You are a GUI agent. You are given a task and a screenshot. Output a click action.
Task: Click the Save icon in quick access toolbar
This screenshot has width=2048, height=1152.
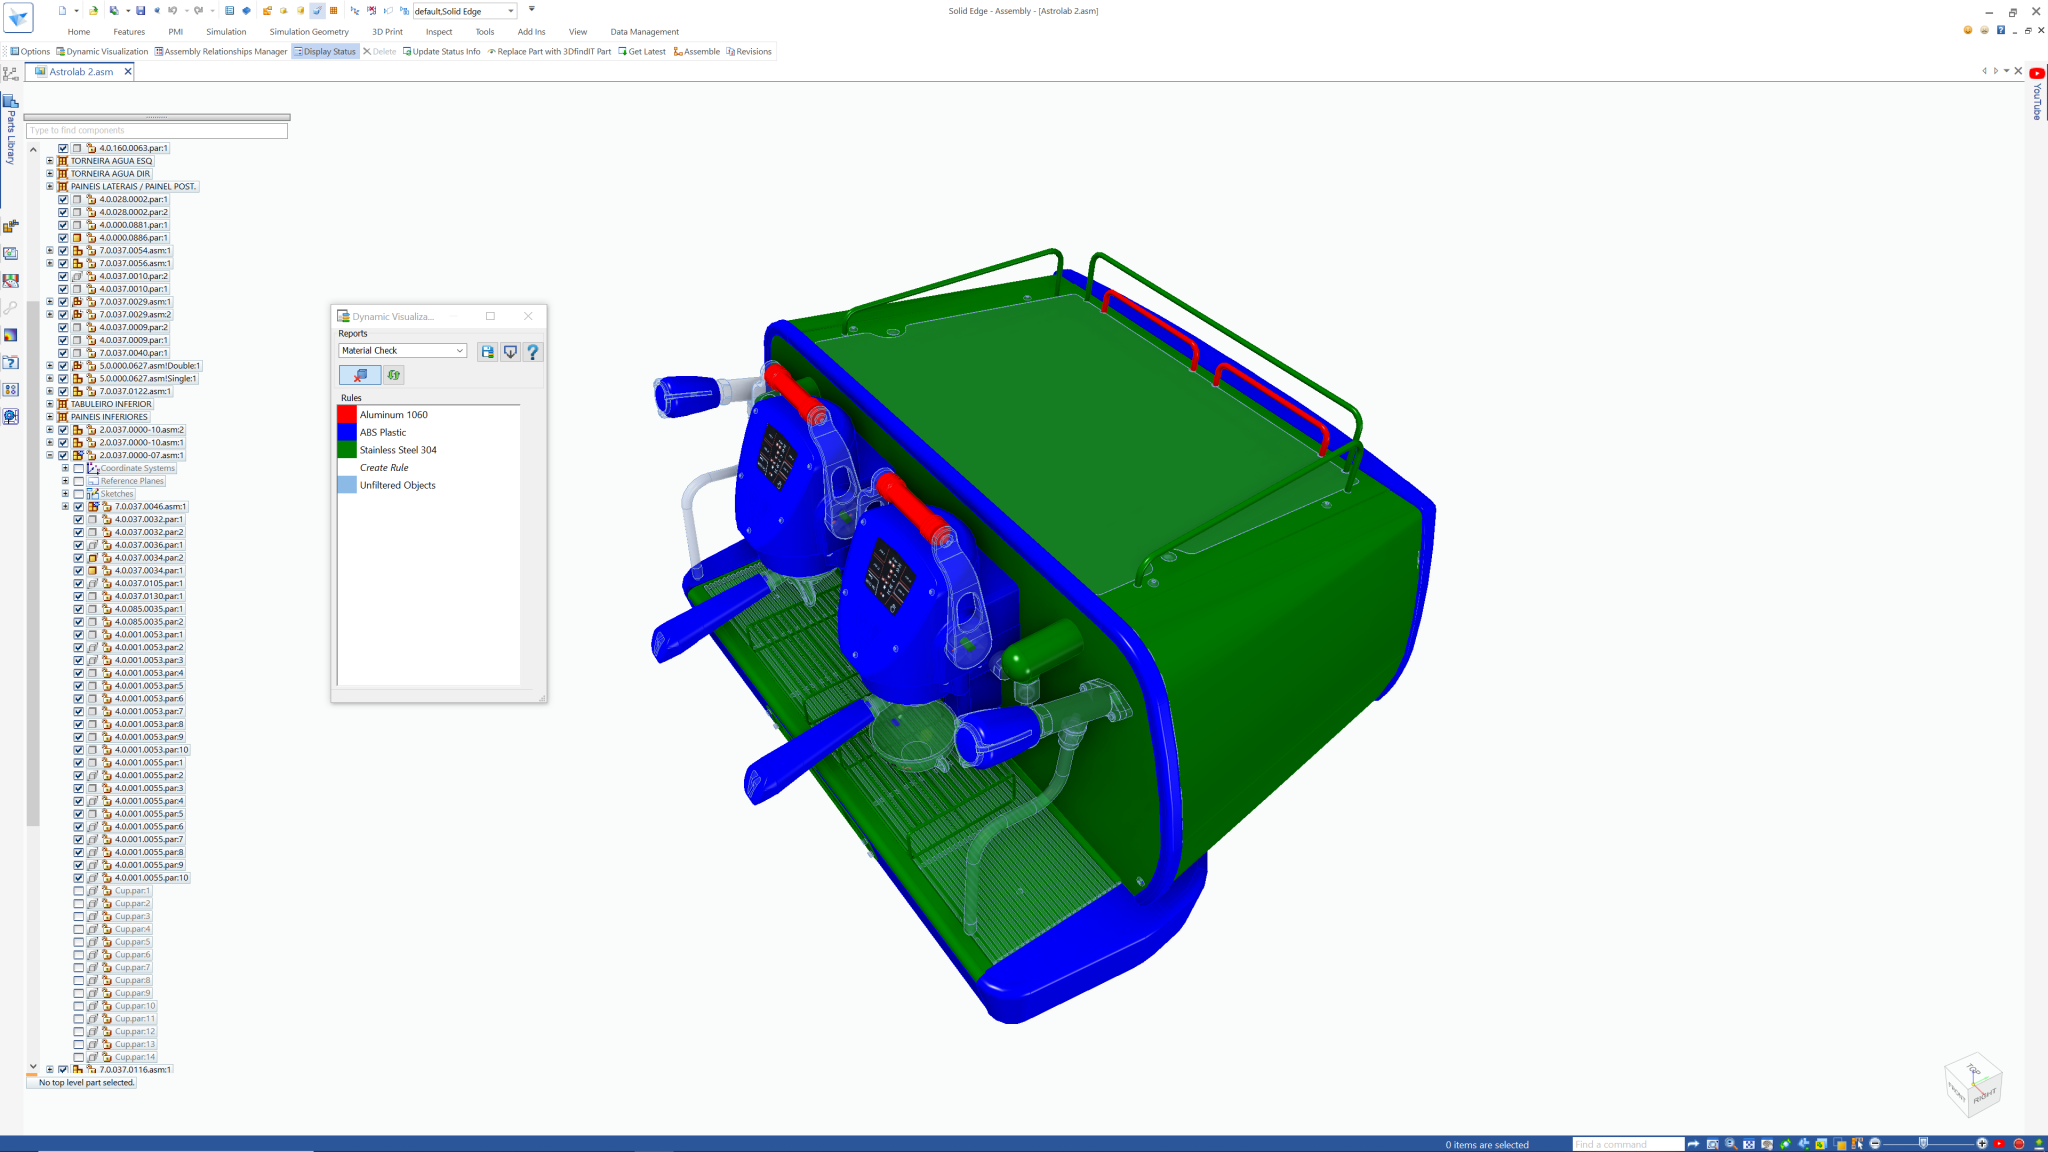click(x=141, y=11)
